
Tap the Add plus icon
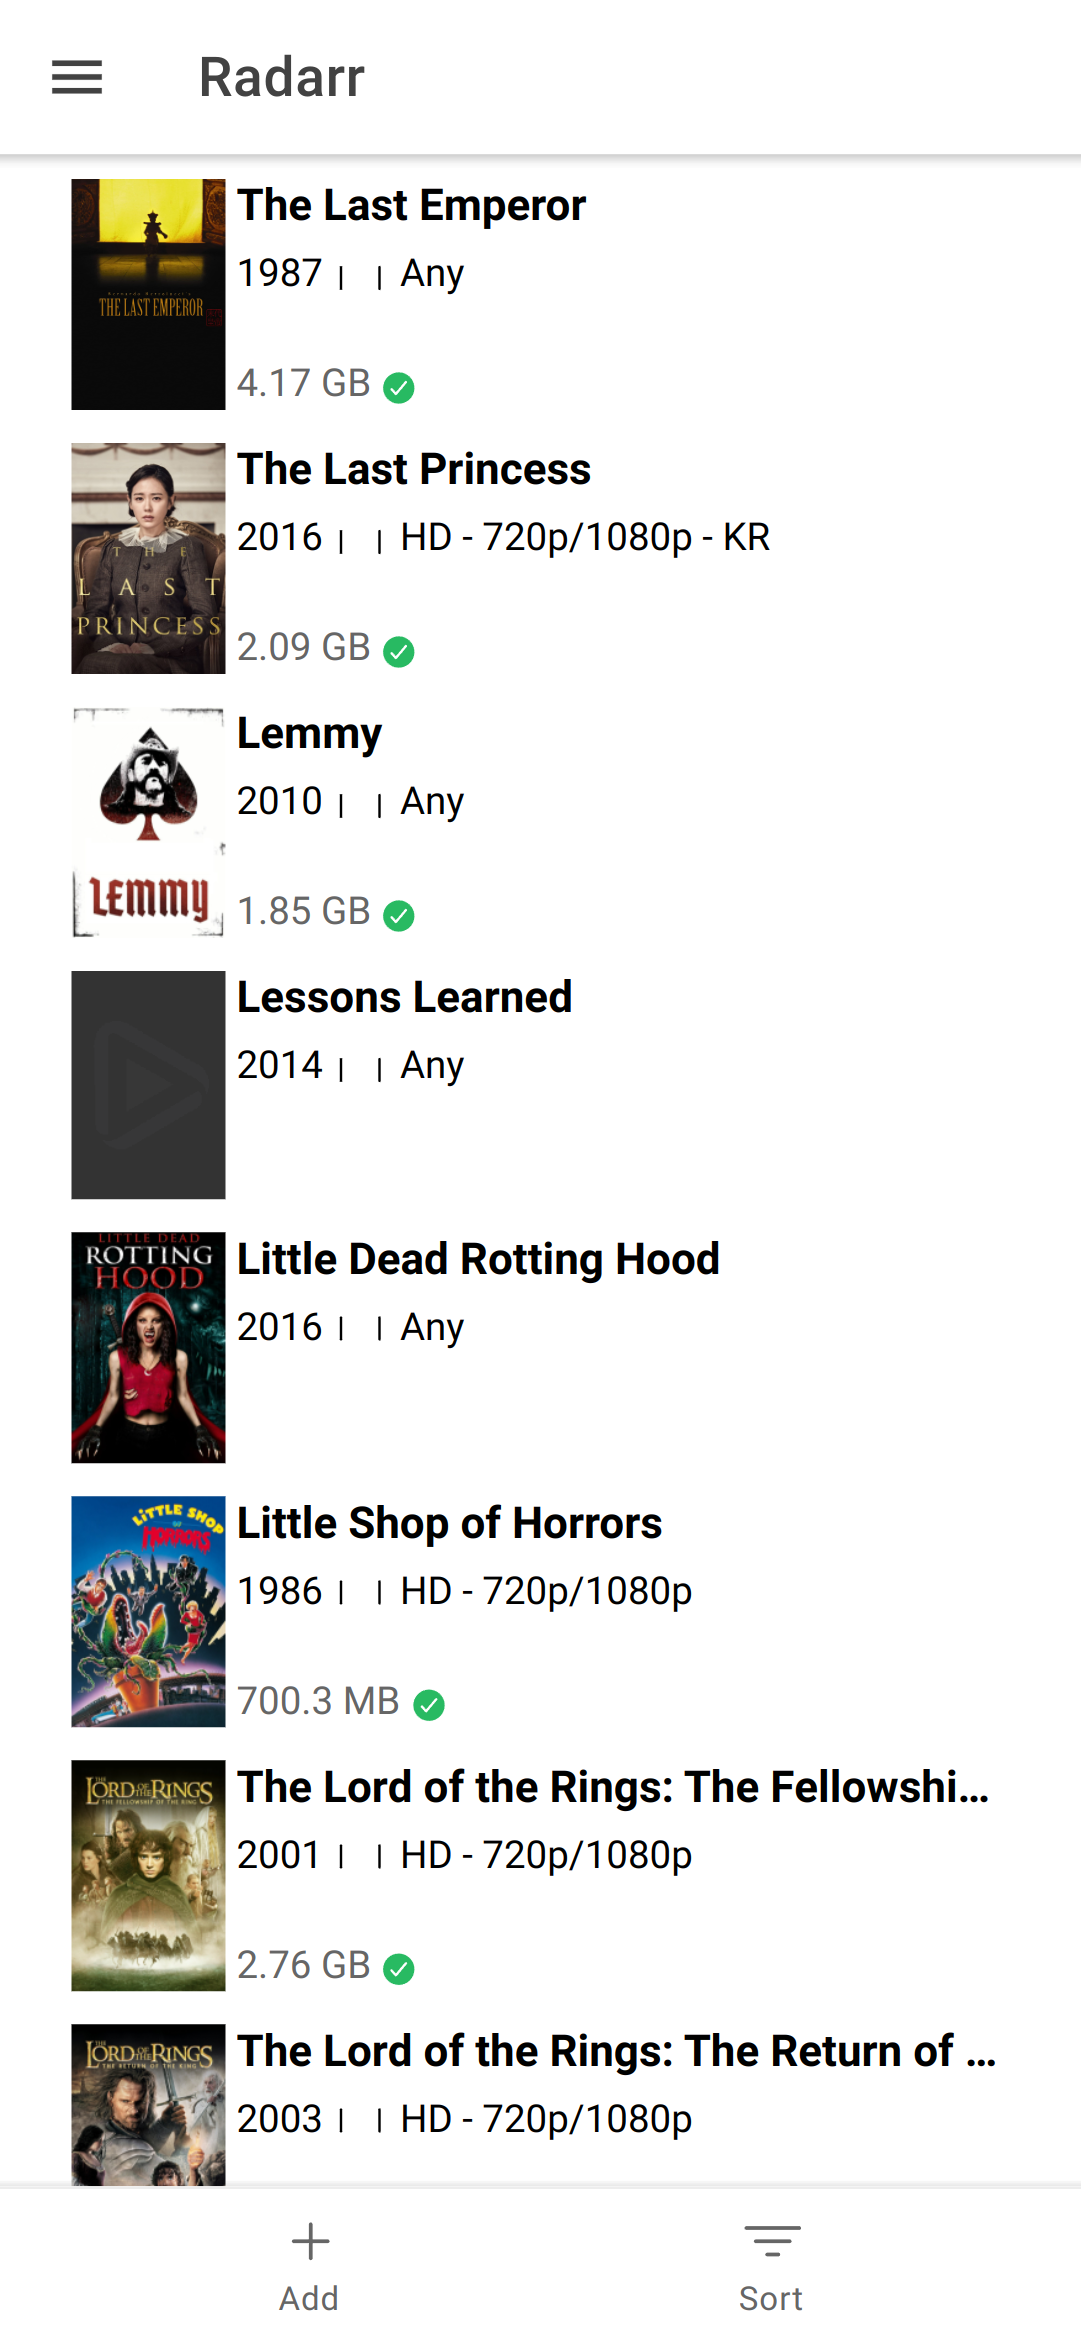click(x=310, y=2242)
